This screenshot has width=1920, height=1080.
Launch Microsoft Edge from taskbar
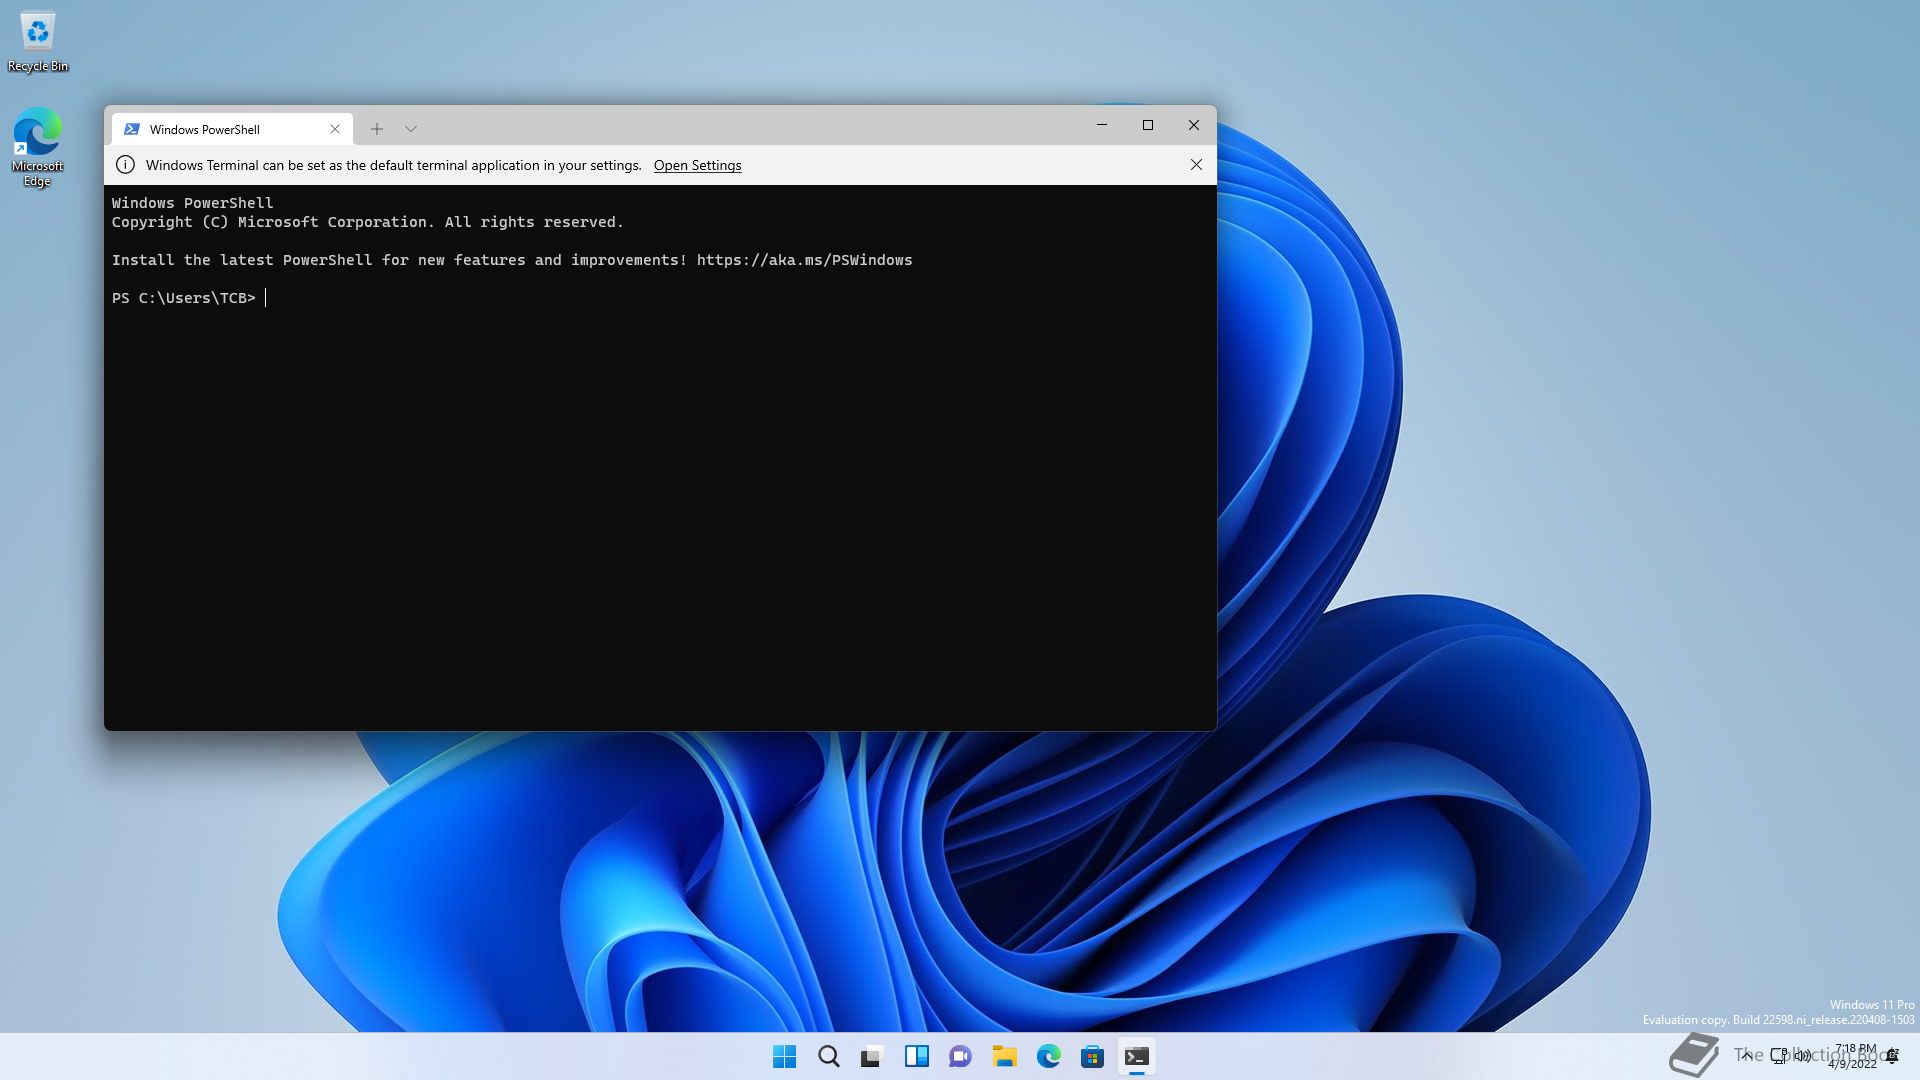[1049, 1056]
